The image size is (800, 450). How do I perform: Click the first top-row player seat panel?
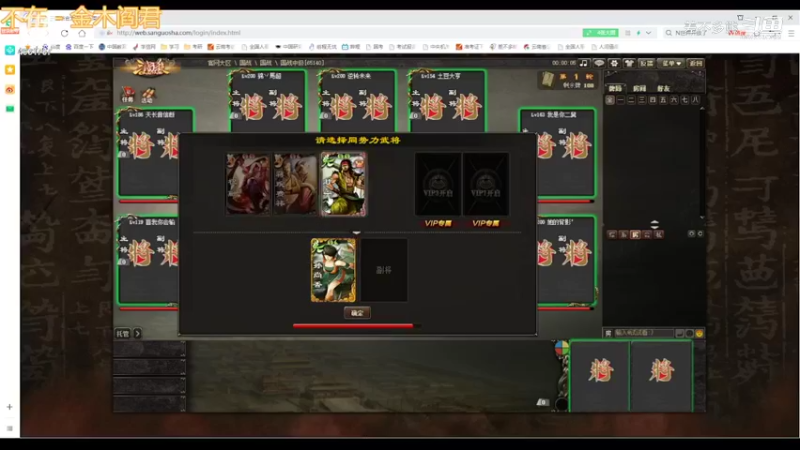[267, 101]
